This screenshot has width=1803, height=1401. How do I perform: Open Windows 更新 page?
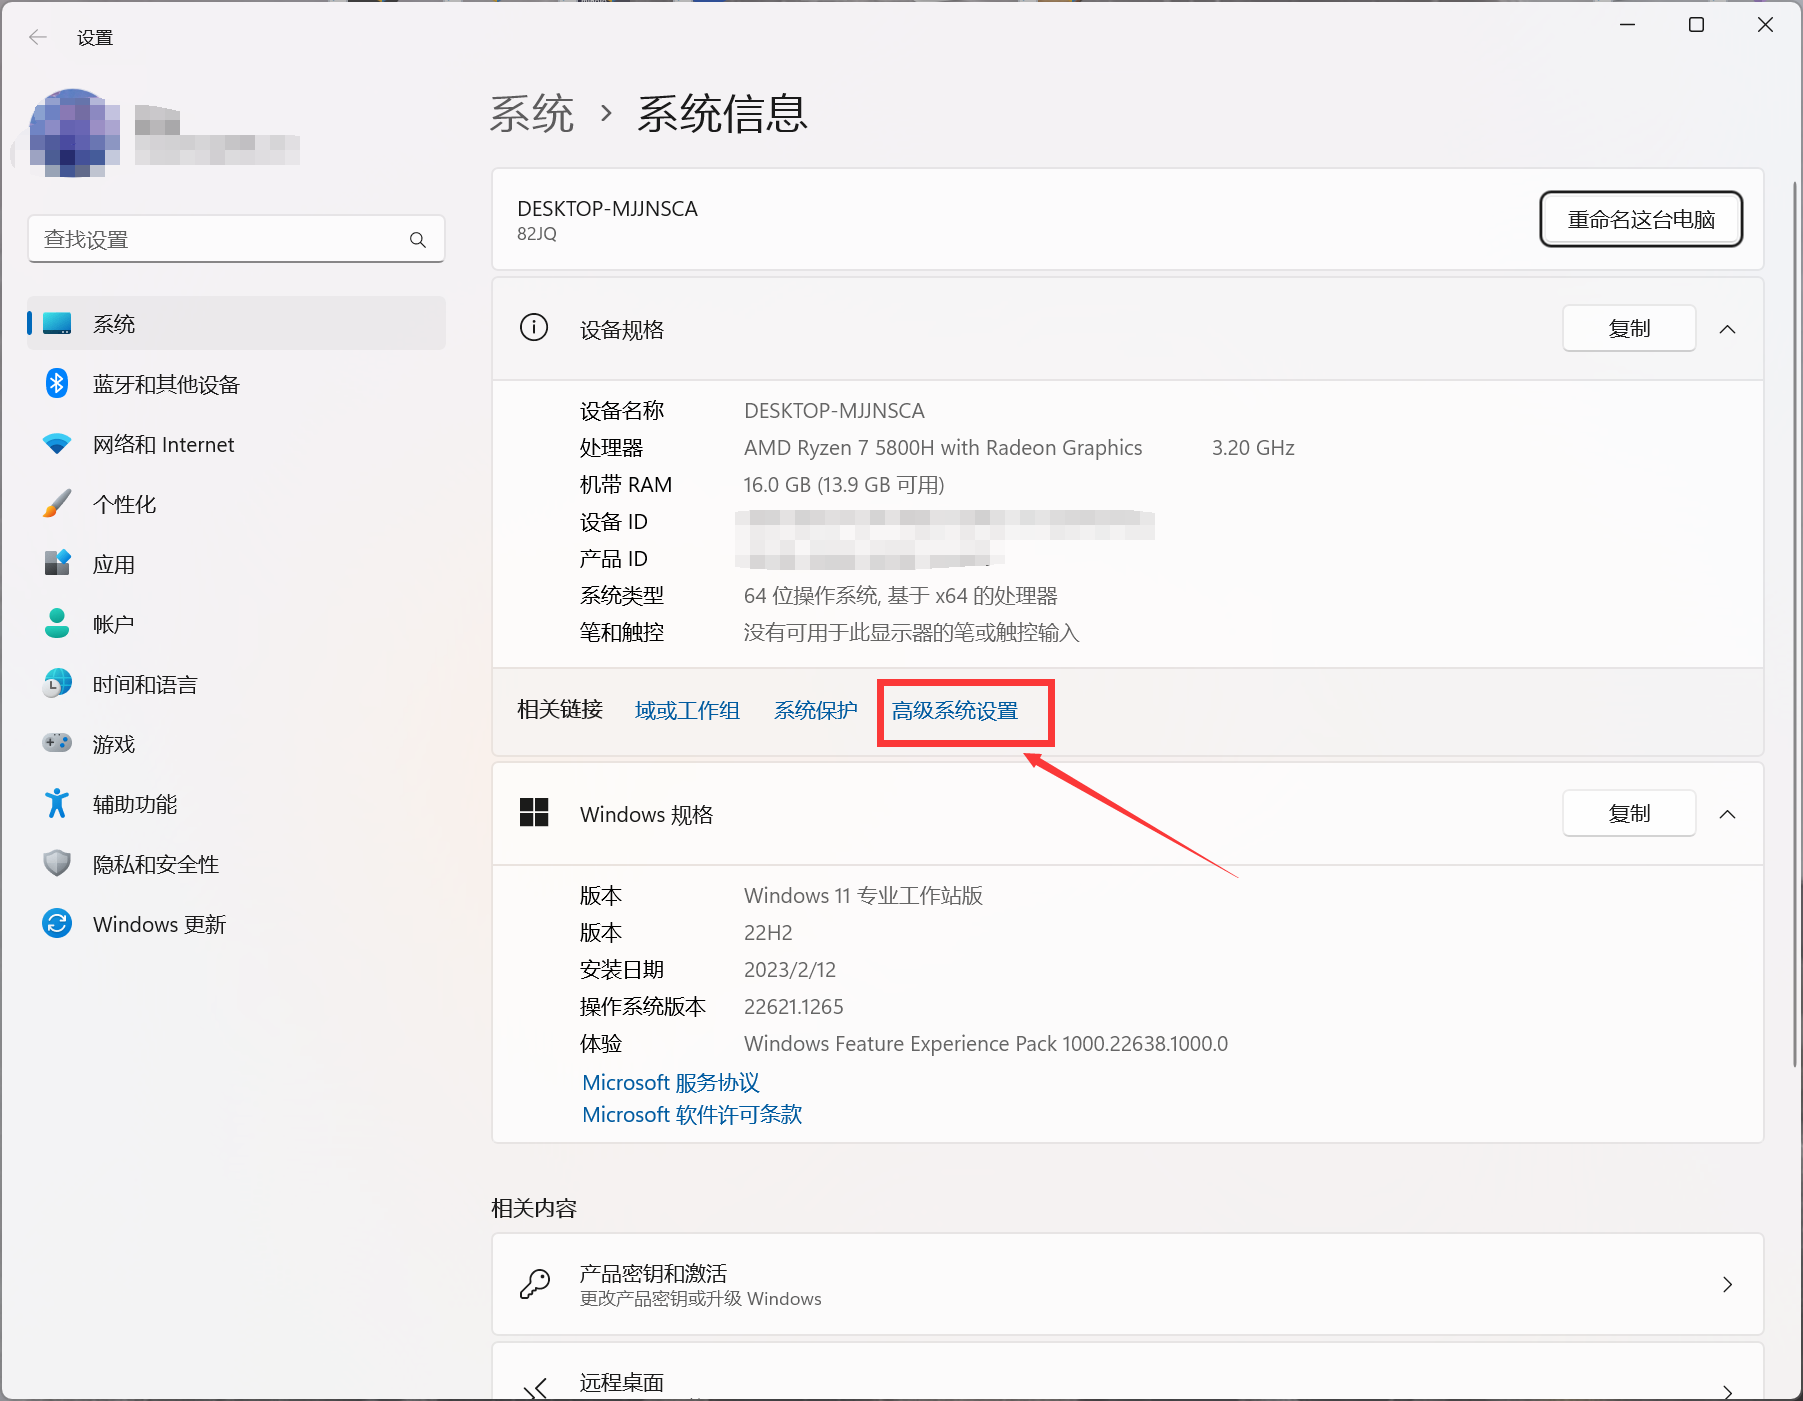236,924
